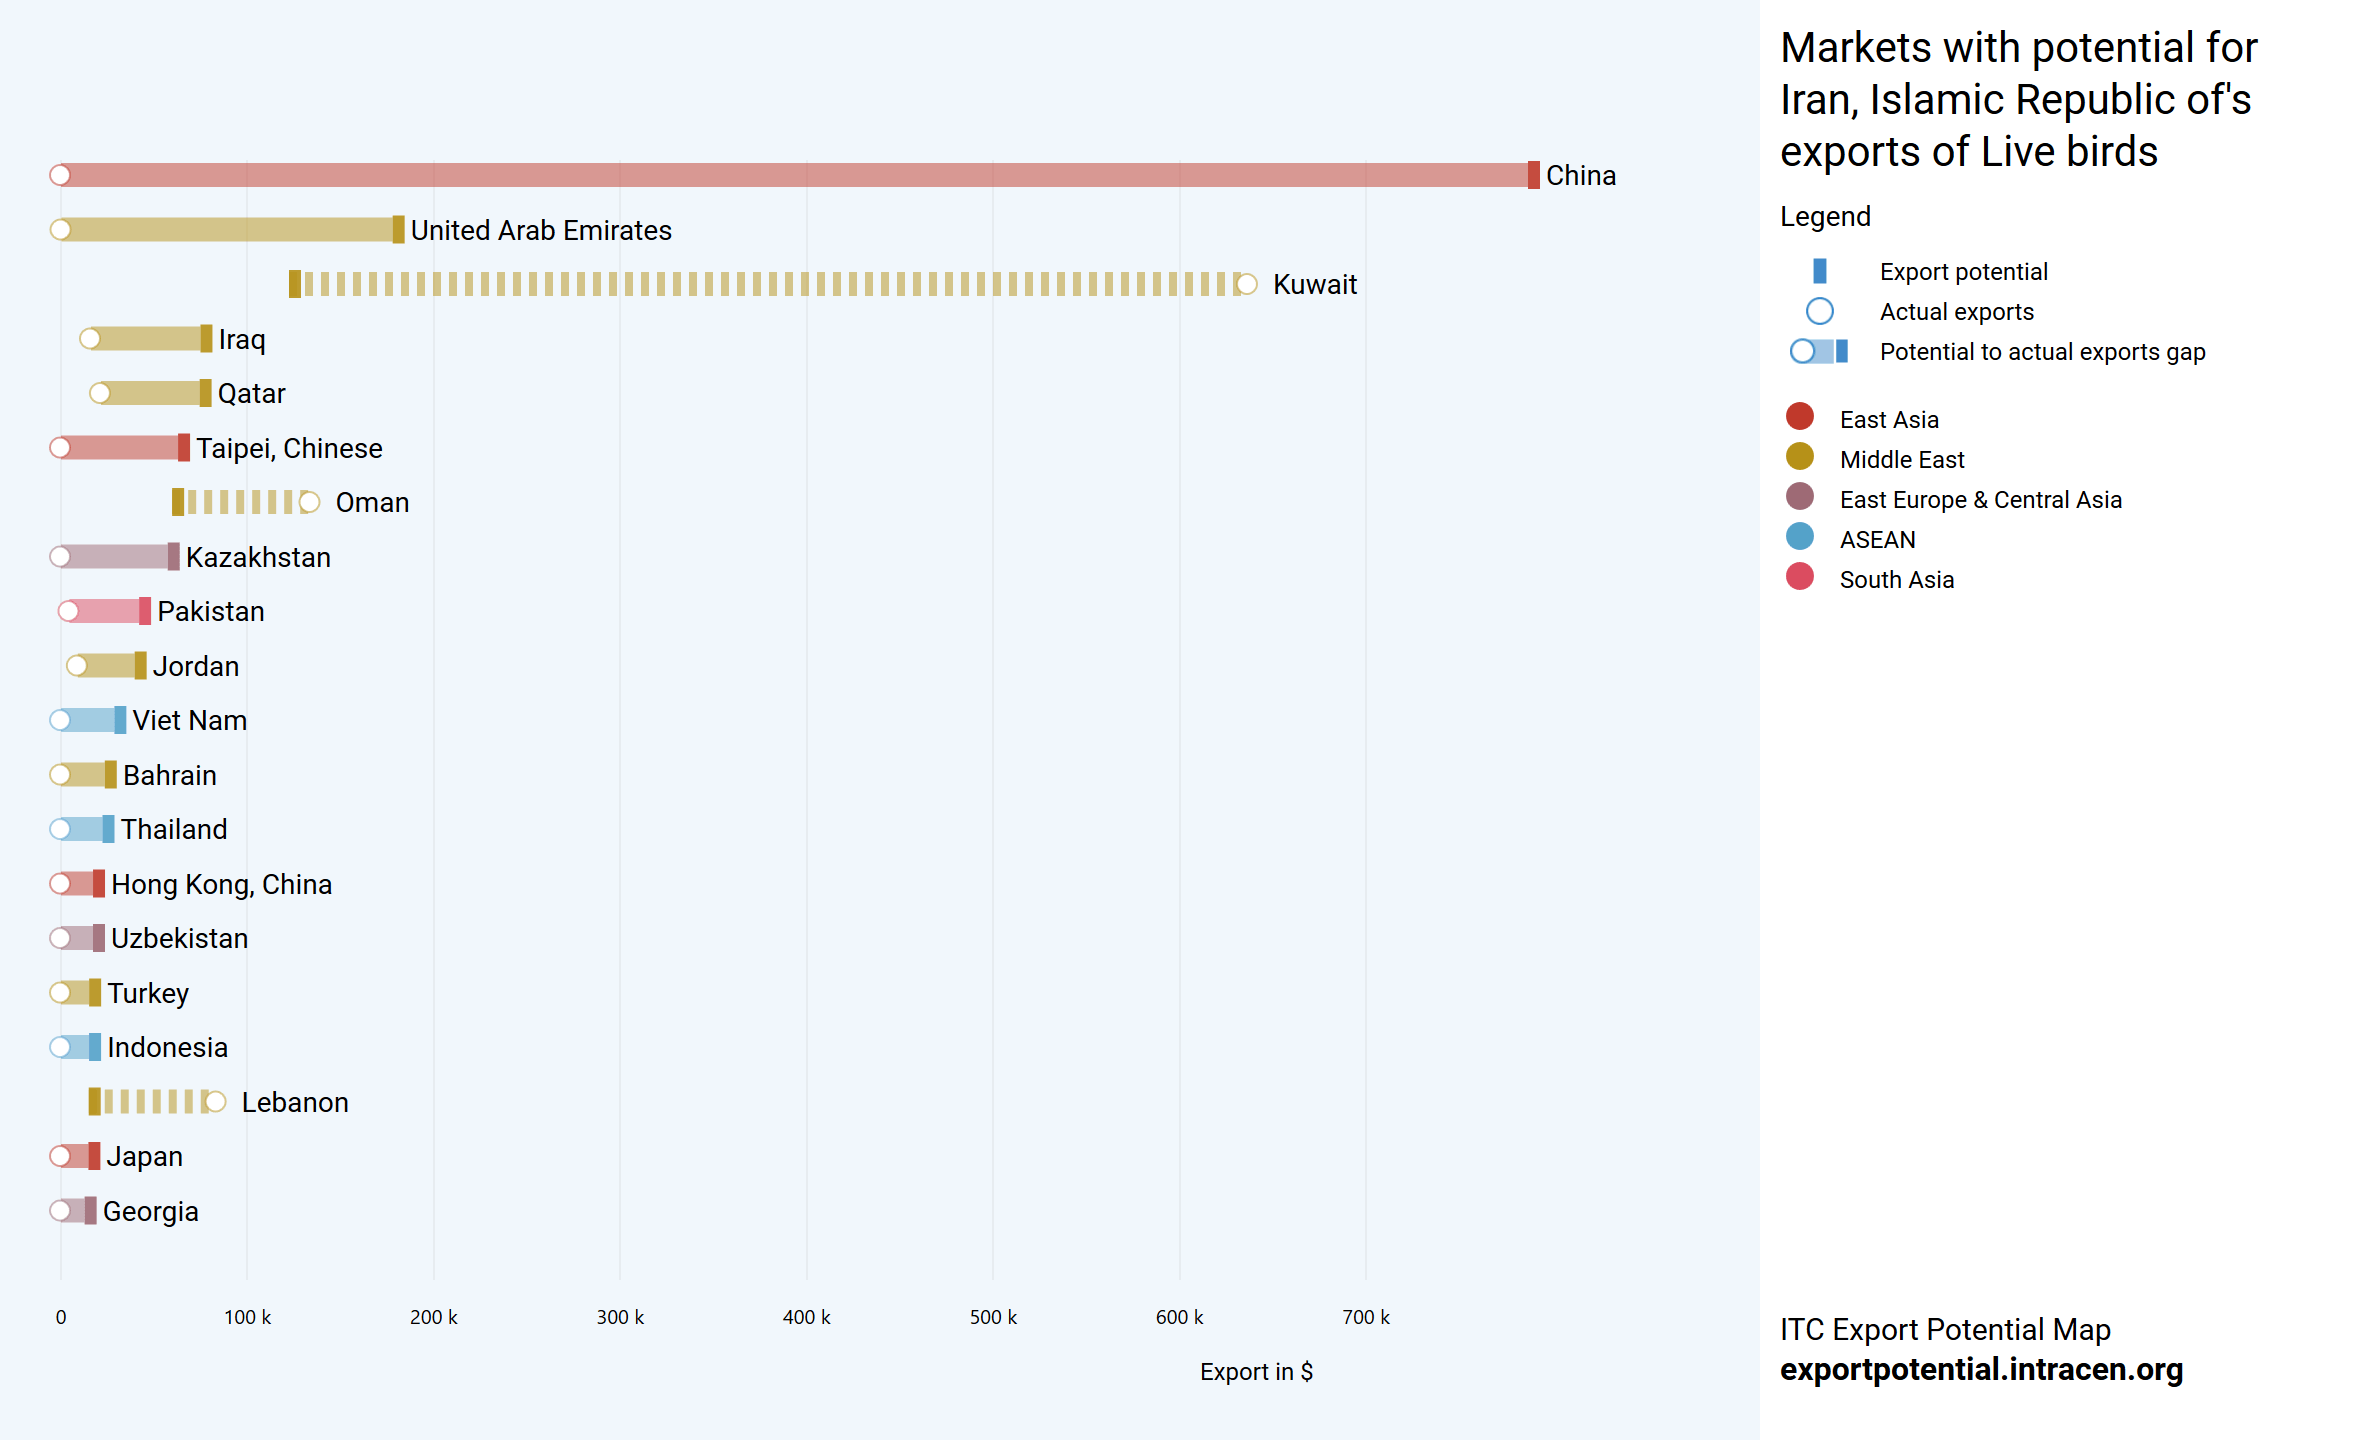
Task: Select the ASEAN blue legend dot
Action: [1799, 537]
